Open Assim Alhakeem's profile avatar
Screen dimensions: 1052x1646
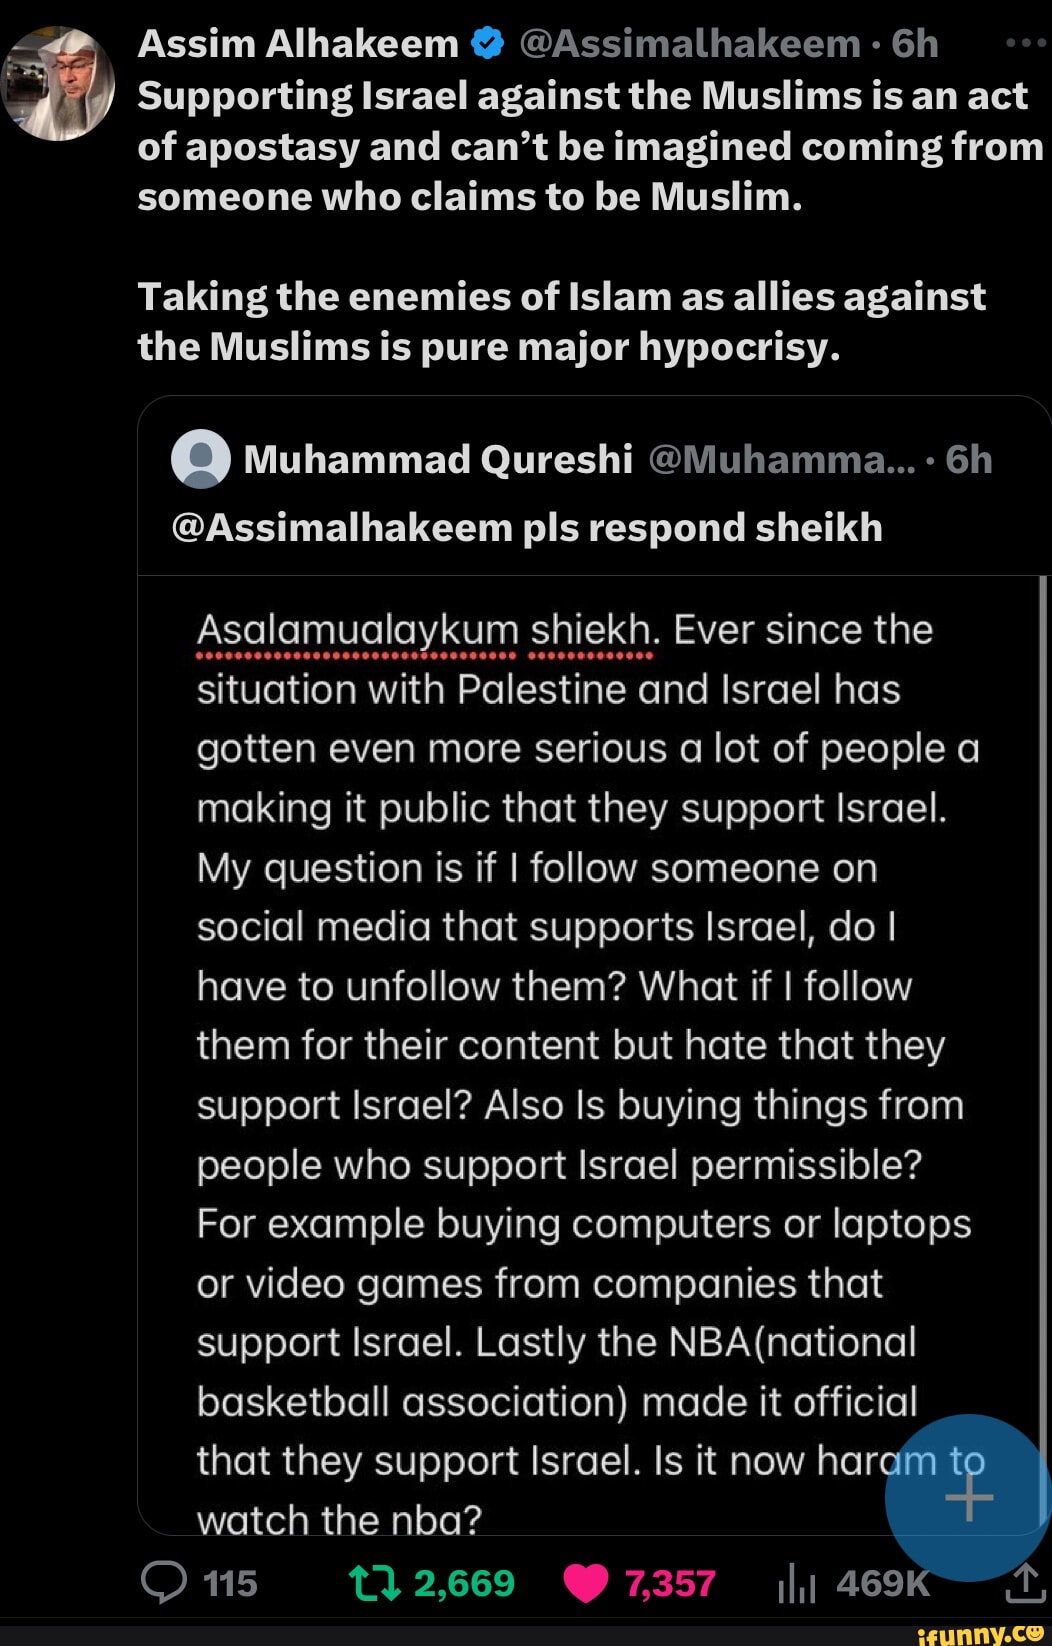click(59, 83)
